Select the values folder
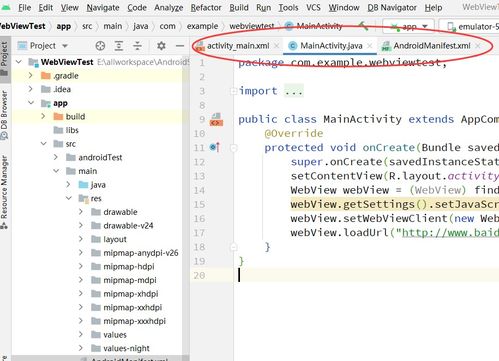 [109, 335]
